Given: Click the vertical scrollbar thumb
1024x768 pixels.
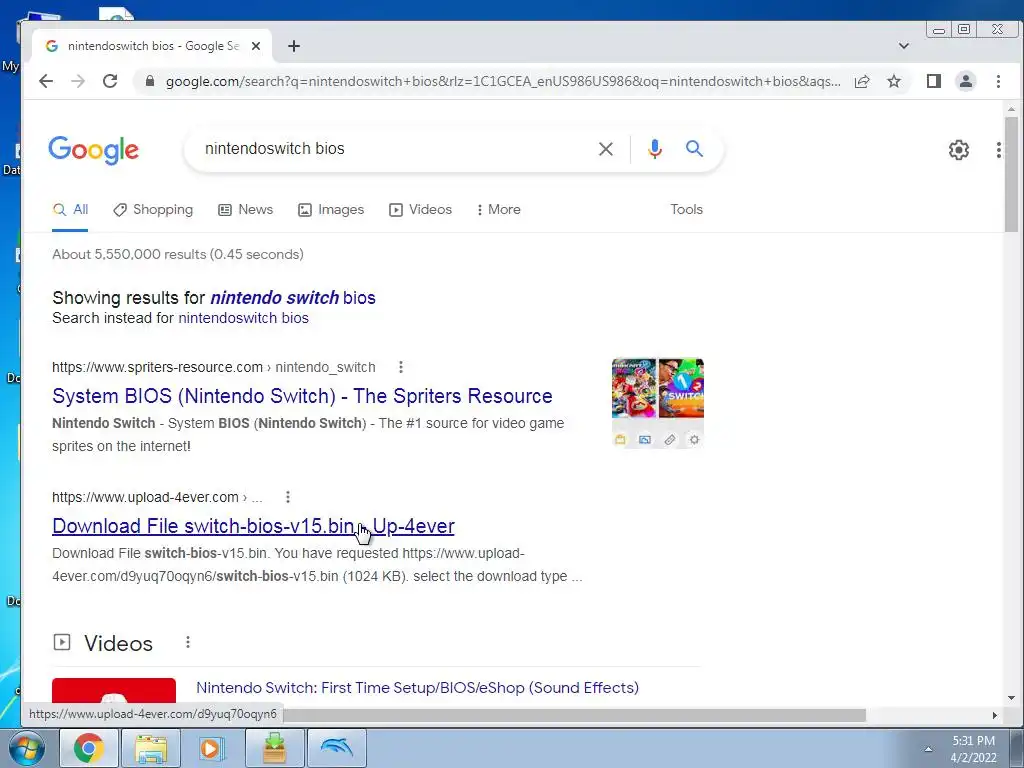Looking at the screenshot, I should (x=1011, y=174).
